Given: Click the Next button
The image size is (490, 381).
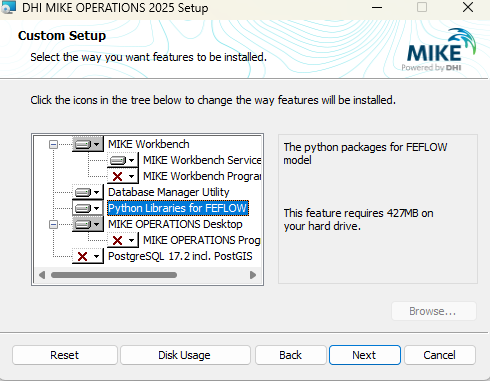Looking at the screenshot, I should point(365,355).
